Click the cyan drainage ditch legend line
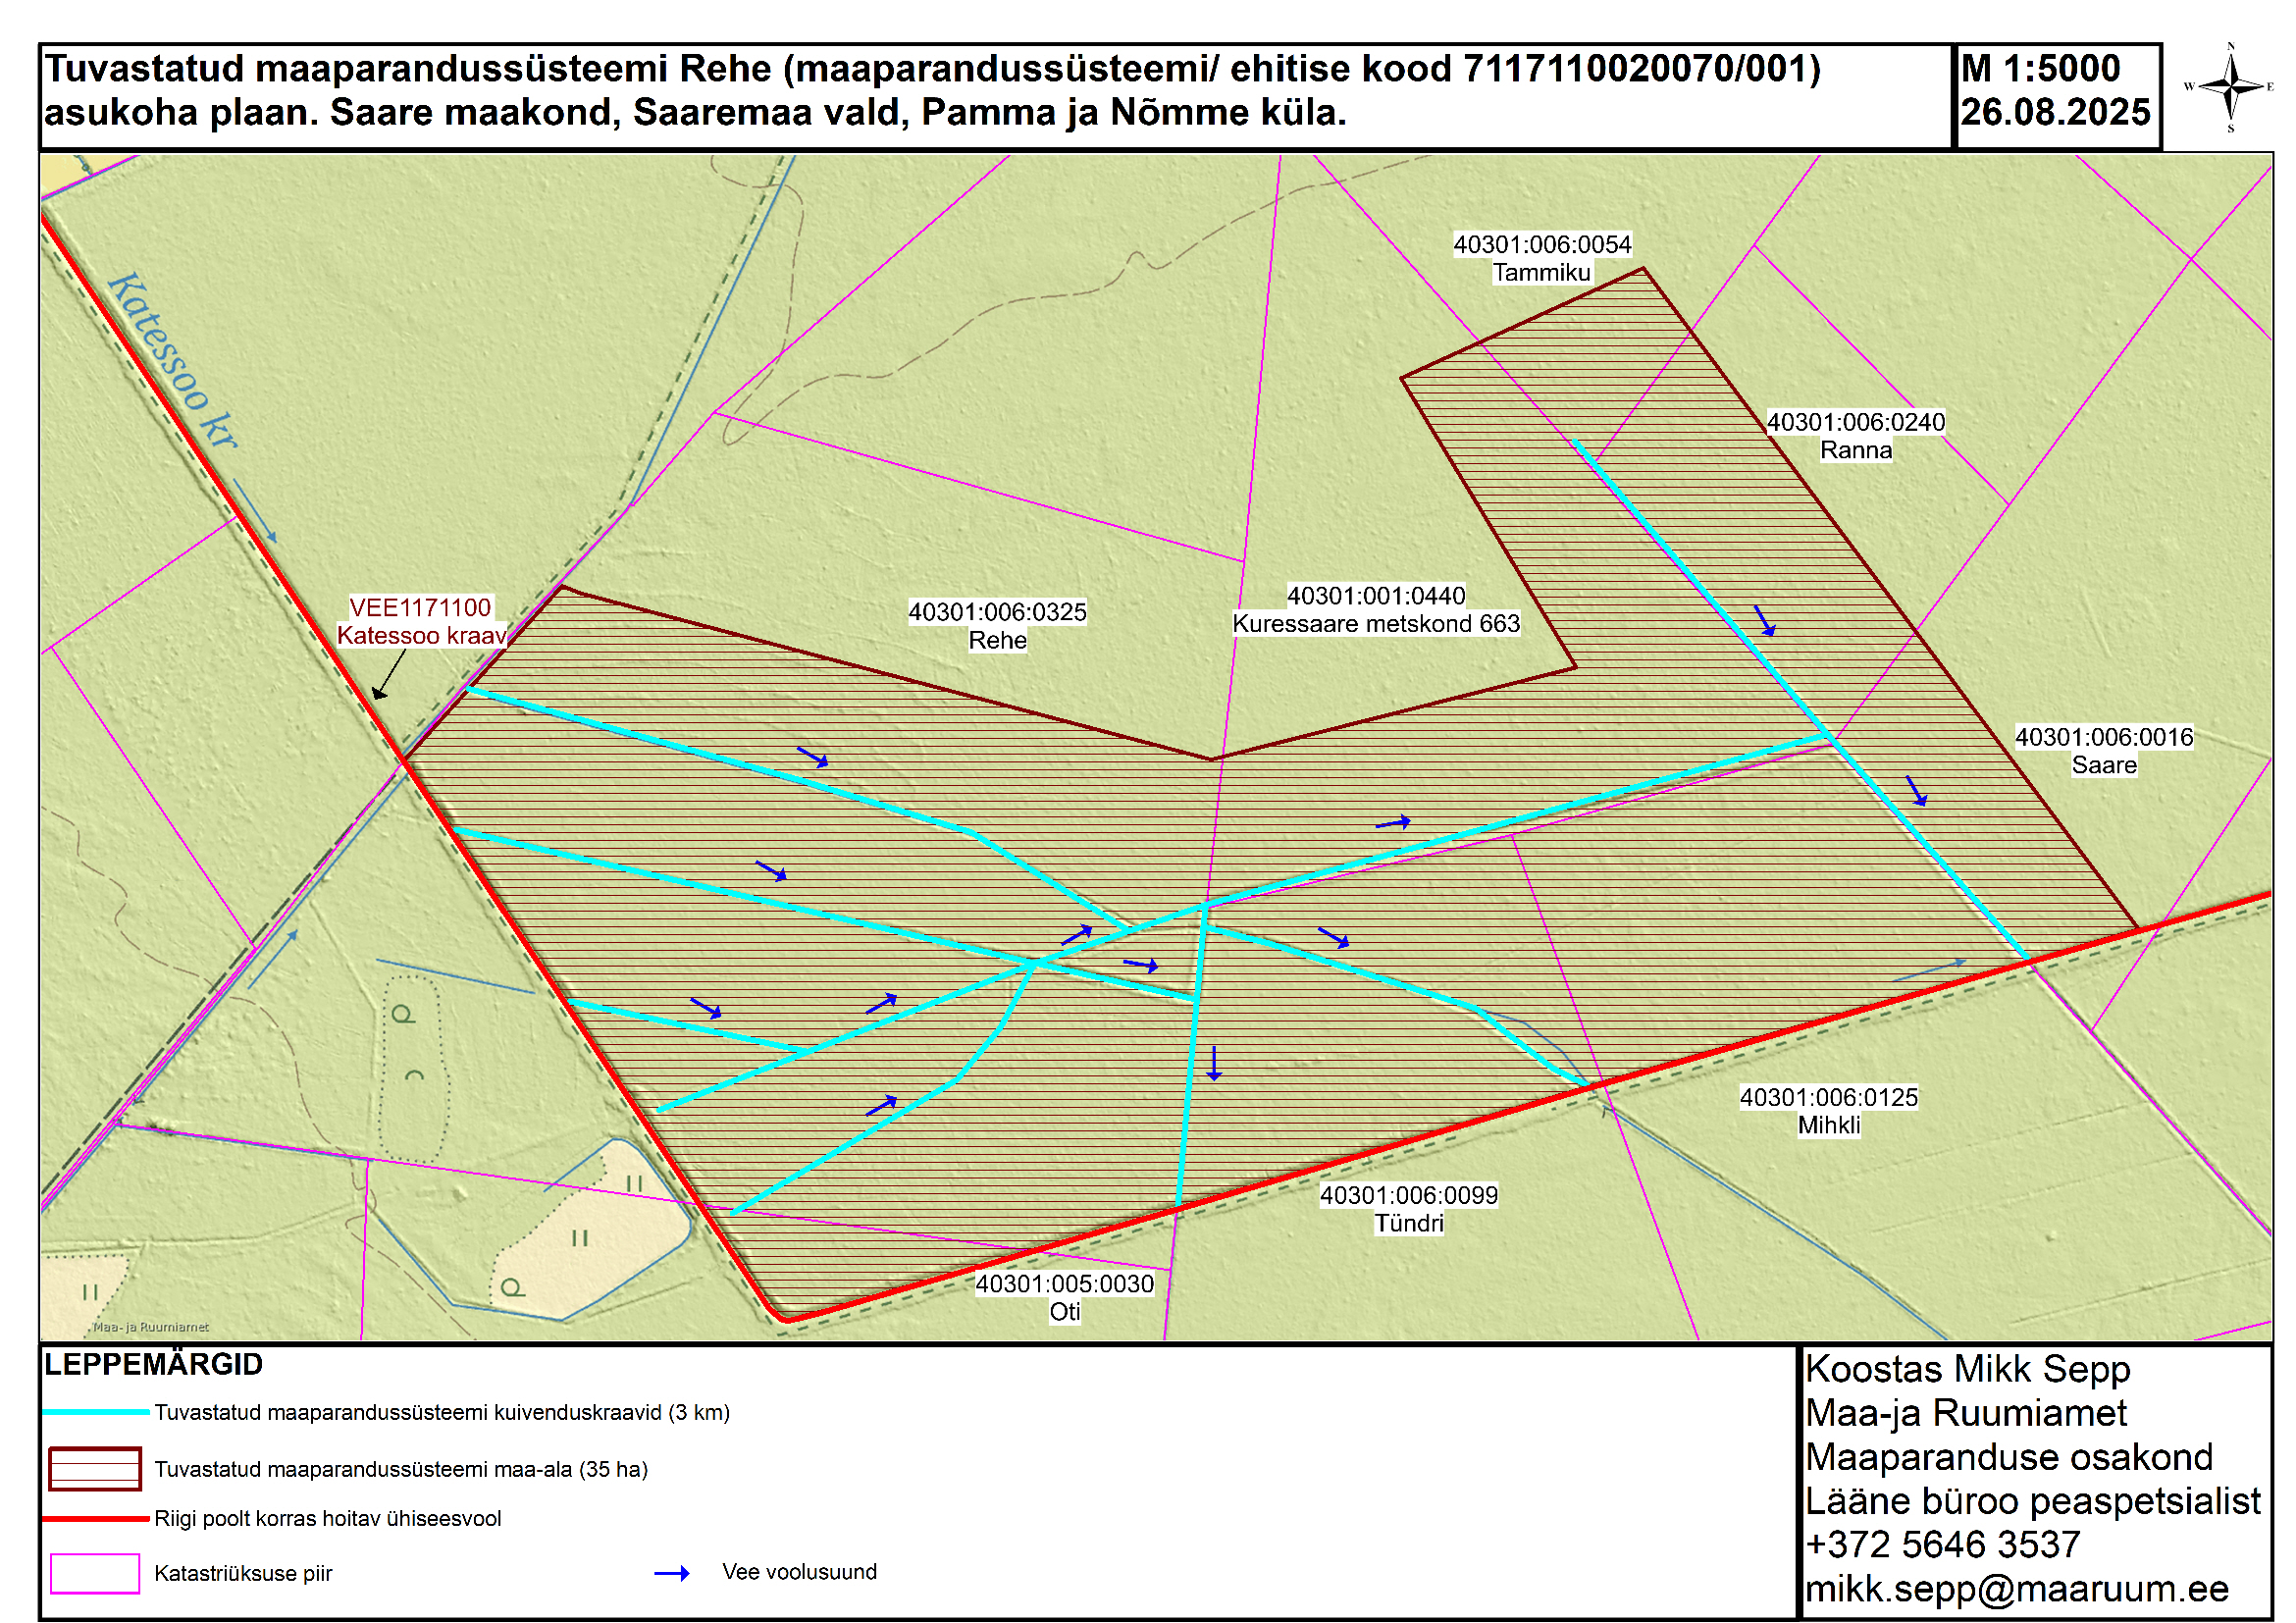The image size is (2296, 1623). click(x=96, y=1412)
